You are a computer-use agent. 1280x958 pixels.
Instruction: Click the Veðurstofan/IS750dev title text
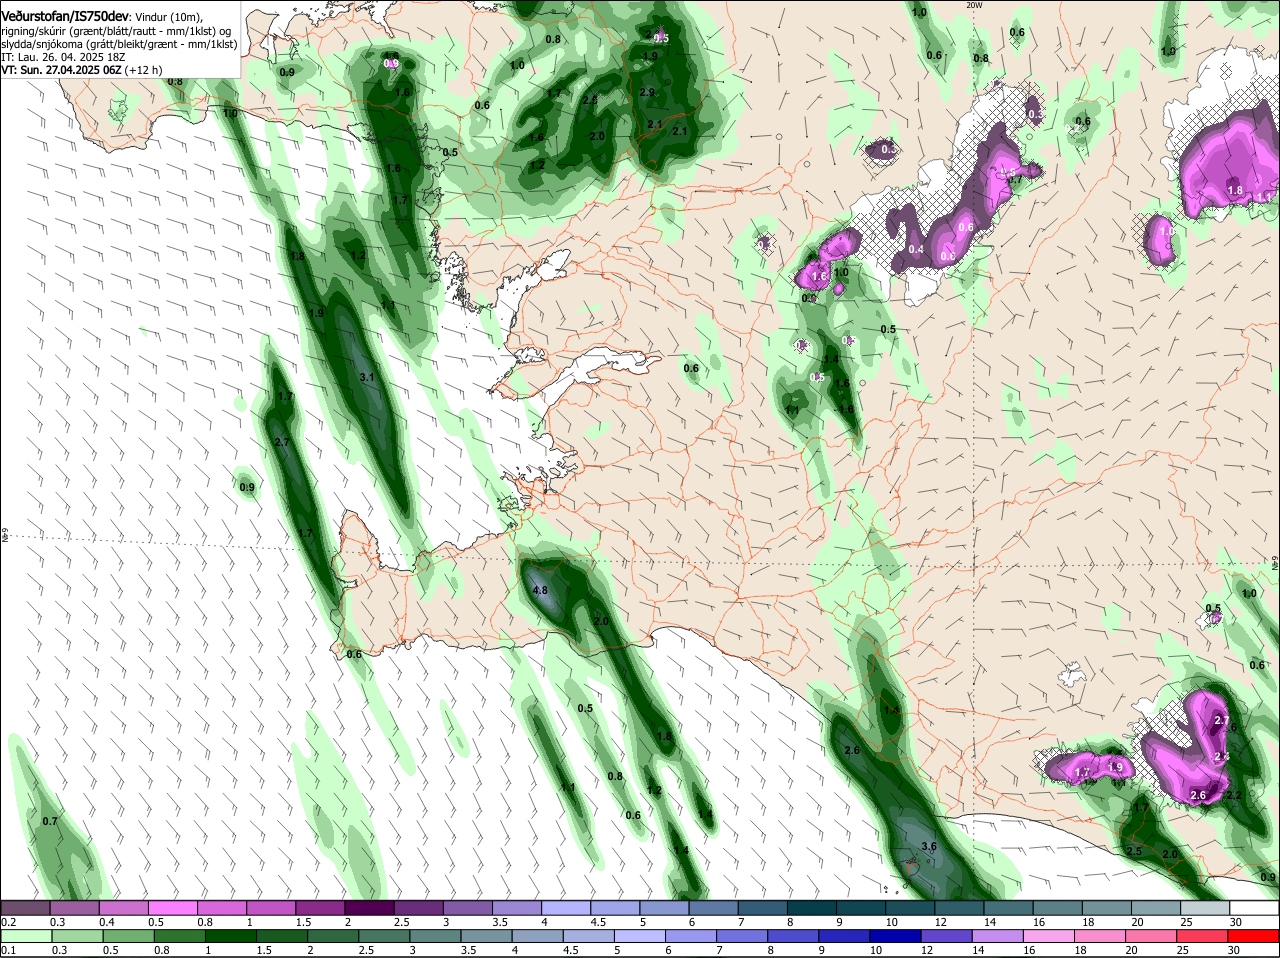point(65,18)
